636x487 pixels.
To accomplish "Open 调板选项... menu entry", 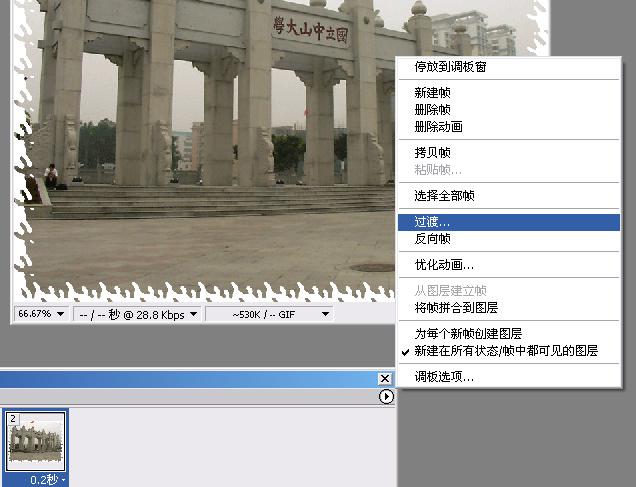I will click(x=509, y=377).
